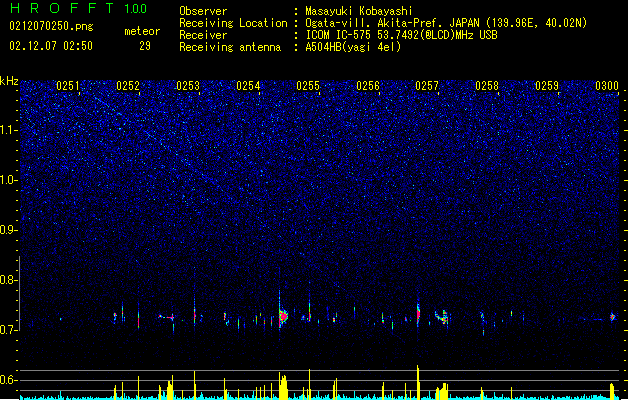Viewport: 629px width, 400px height.
Task: Click the 1.1 kHz axis label
Action: (x=9, y=130)
